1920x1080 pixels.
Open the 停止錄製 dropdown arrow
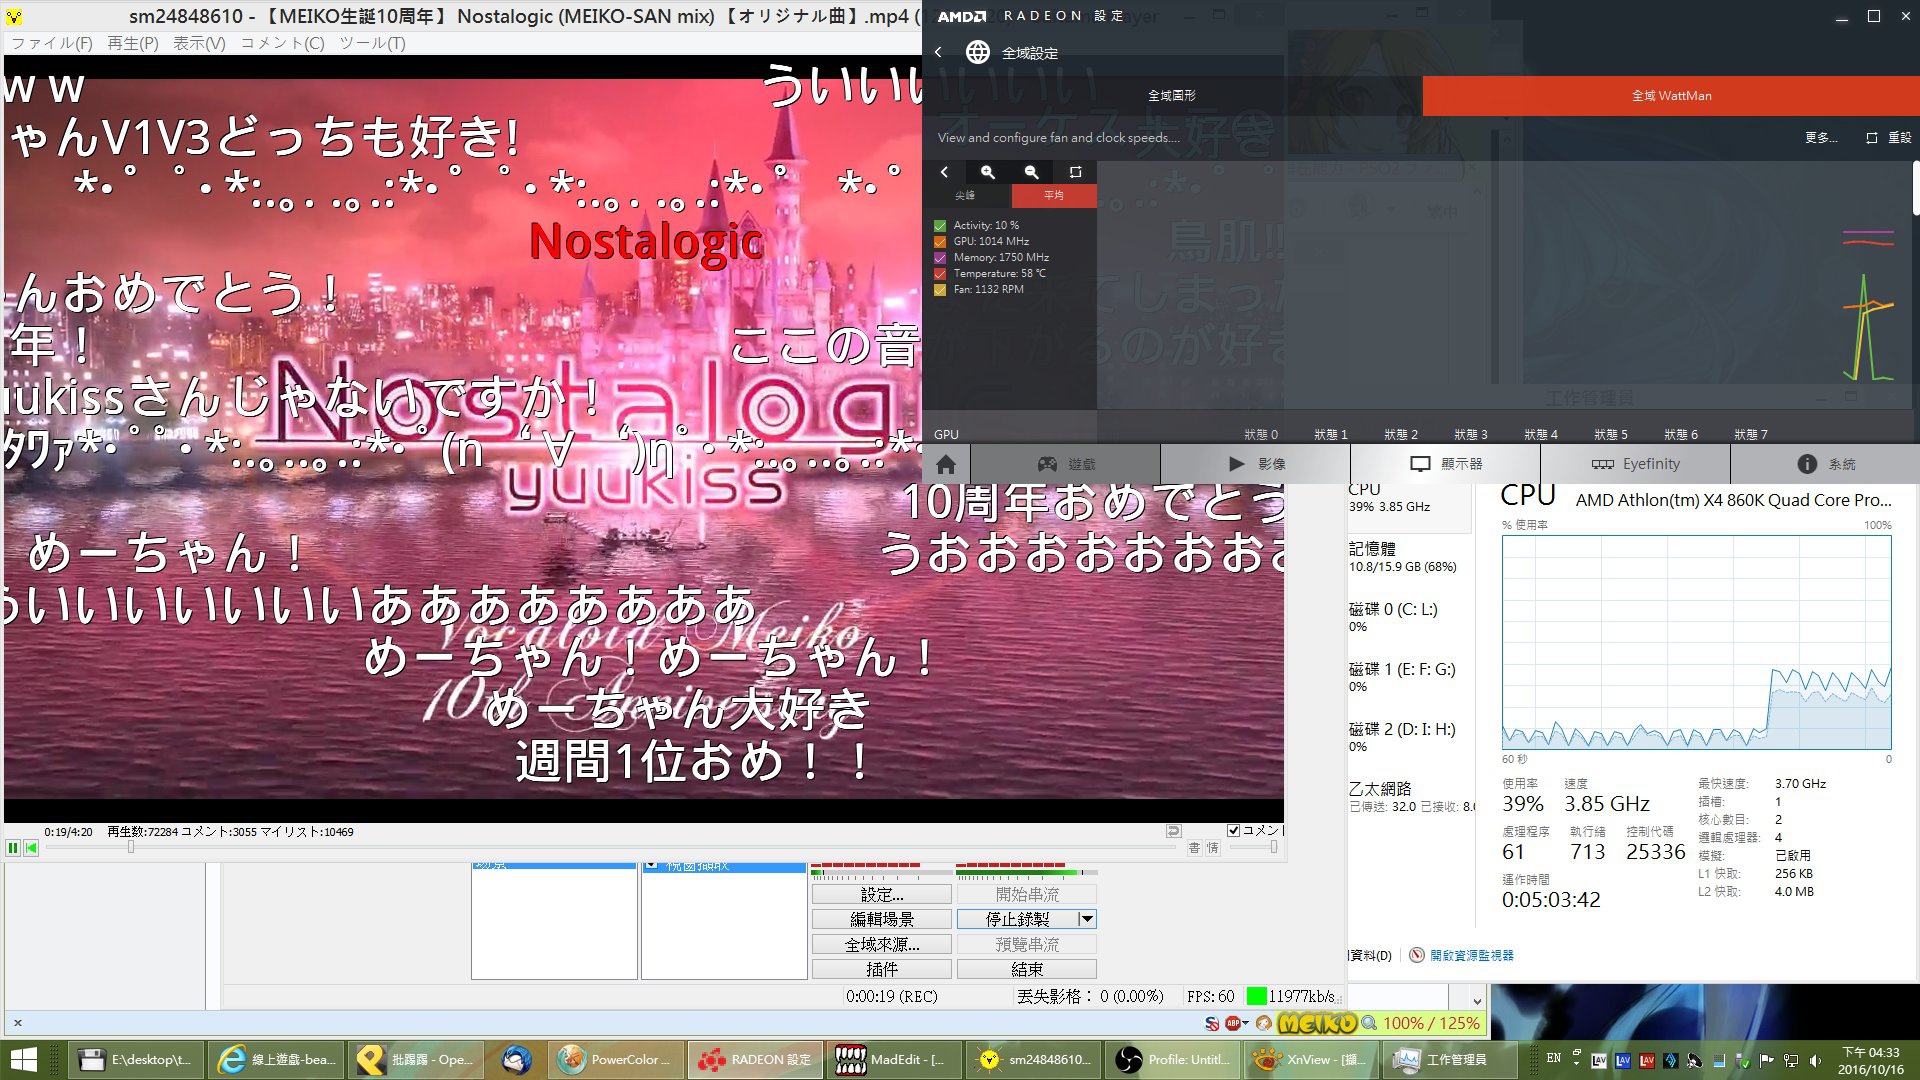click(x=1087, y=919)
